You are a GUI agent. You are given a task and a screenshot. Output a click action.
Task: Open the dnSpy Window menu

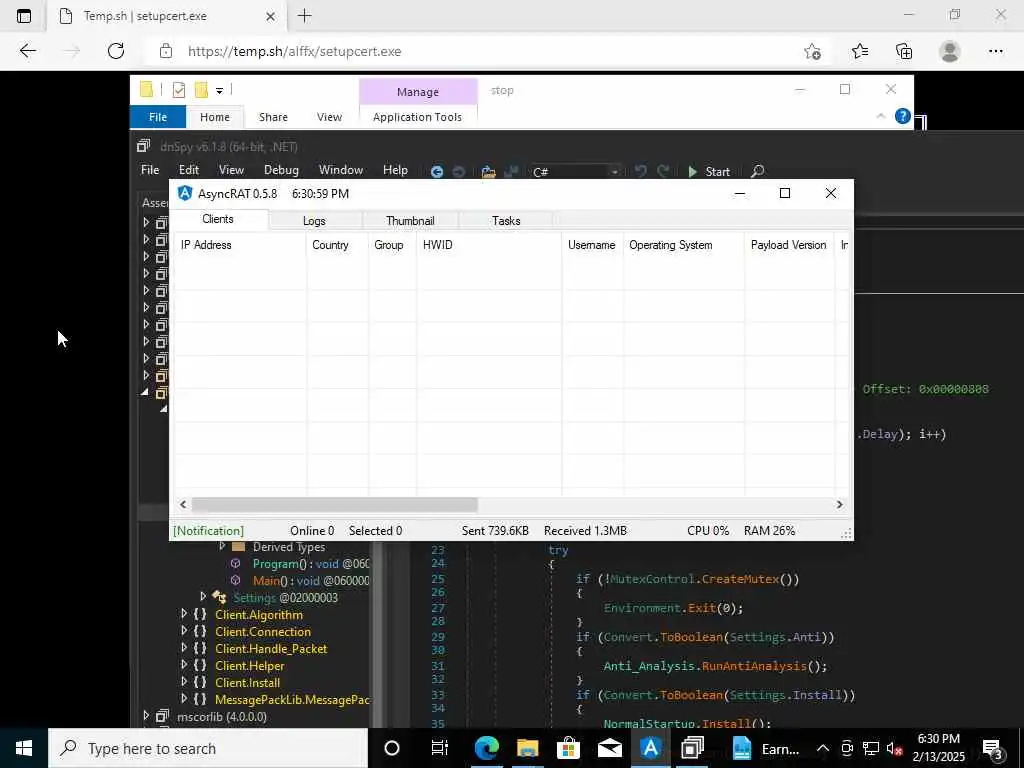tap(341, 170)
